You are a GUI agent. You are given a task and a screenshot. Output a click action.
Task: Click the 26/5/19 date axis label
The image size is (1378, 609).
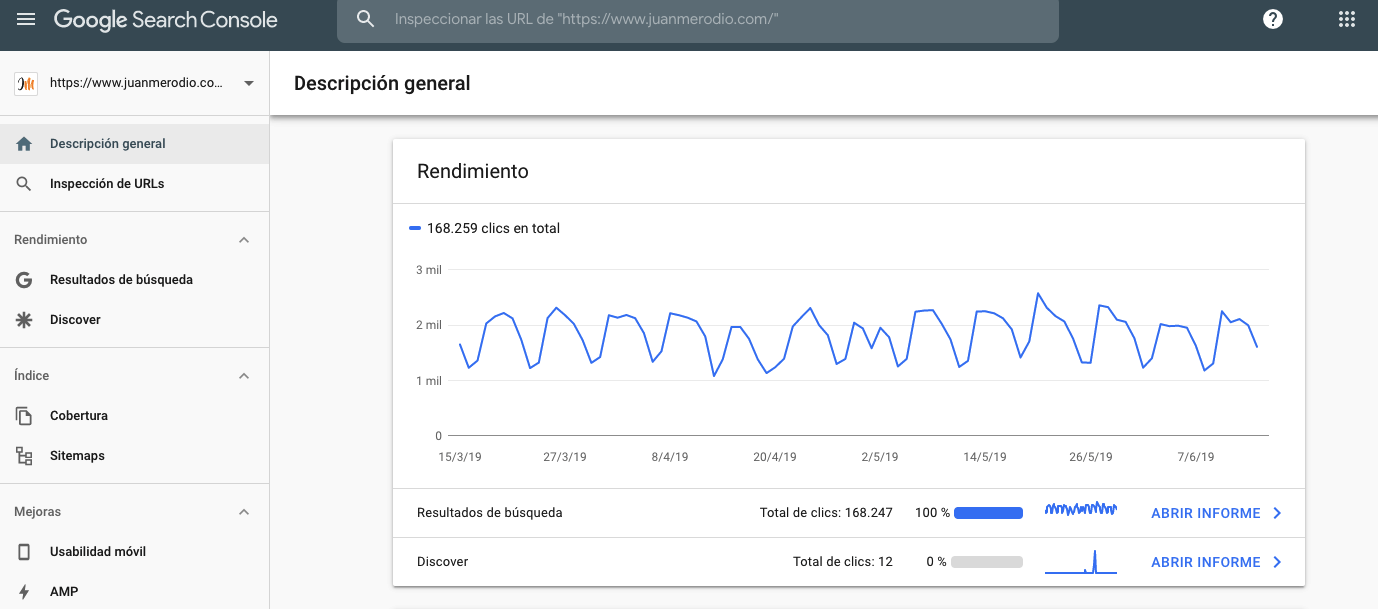point(1091,457)
